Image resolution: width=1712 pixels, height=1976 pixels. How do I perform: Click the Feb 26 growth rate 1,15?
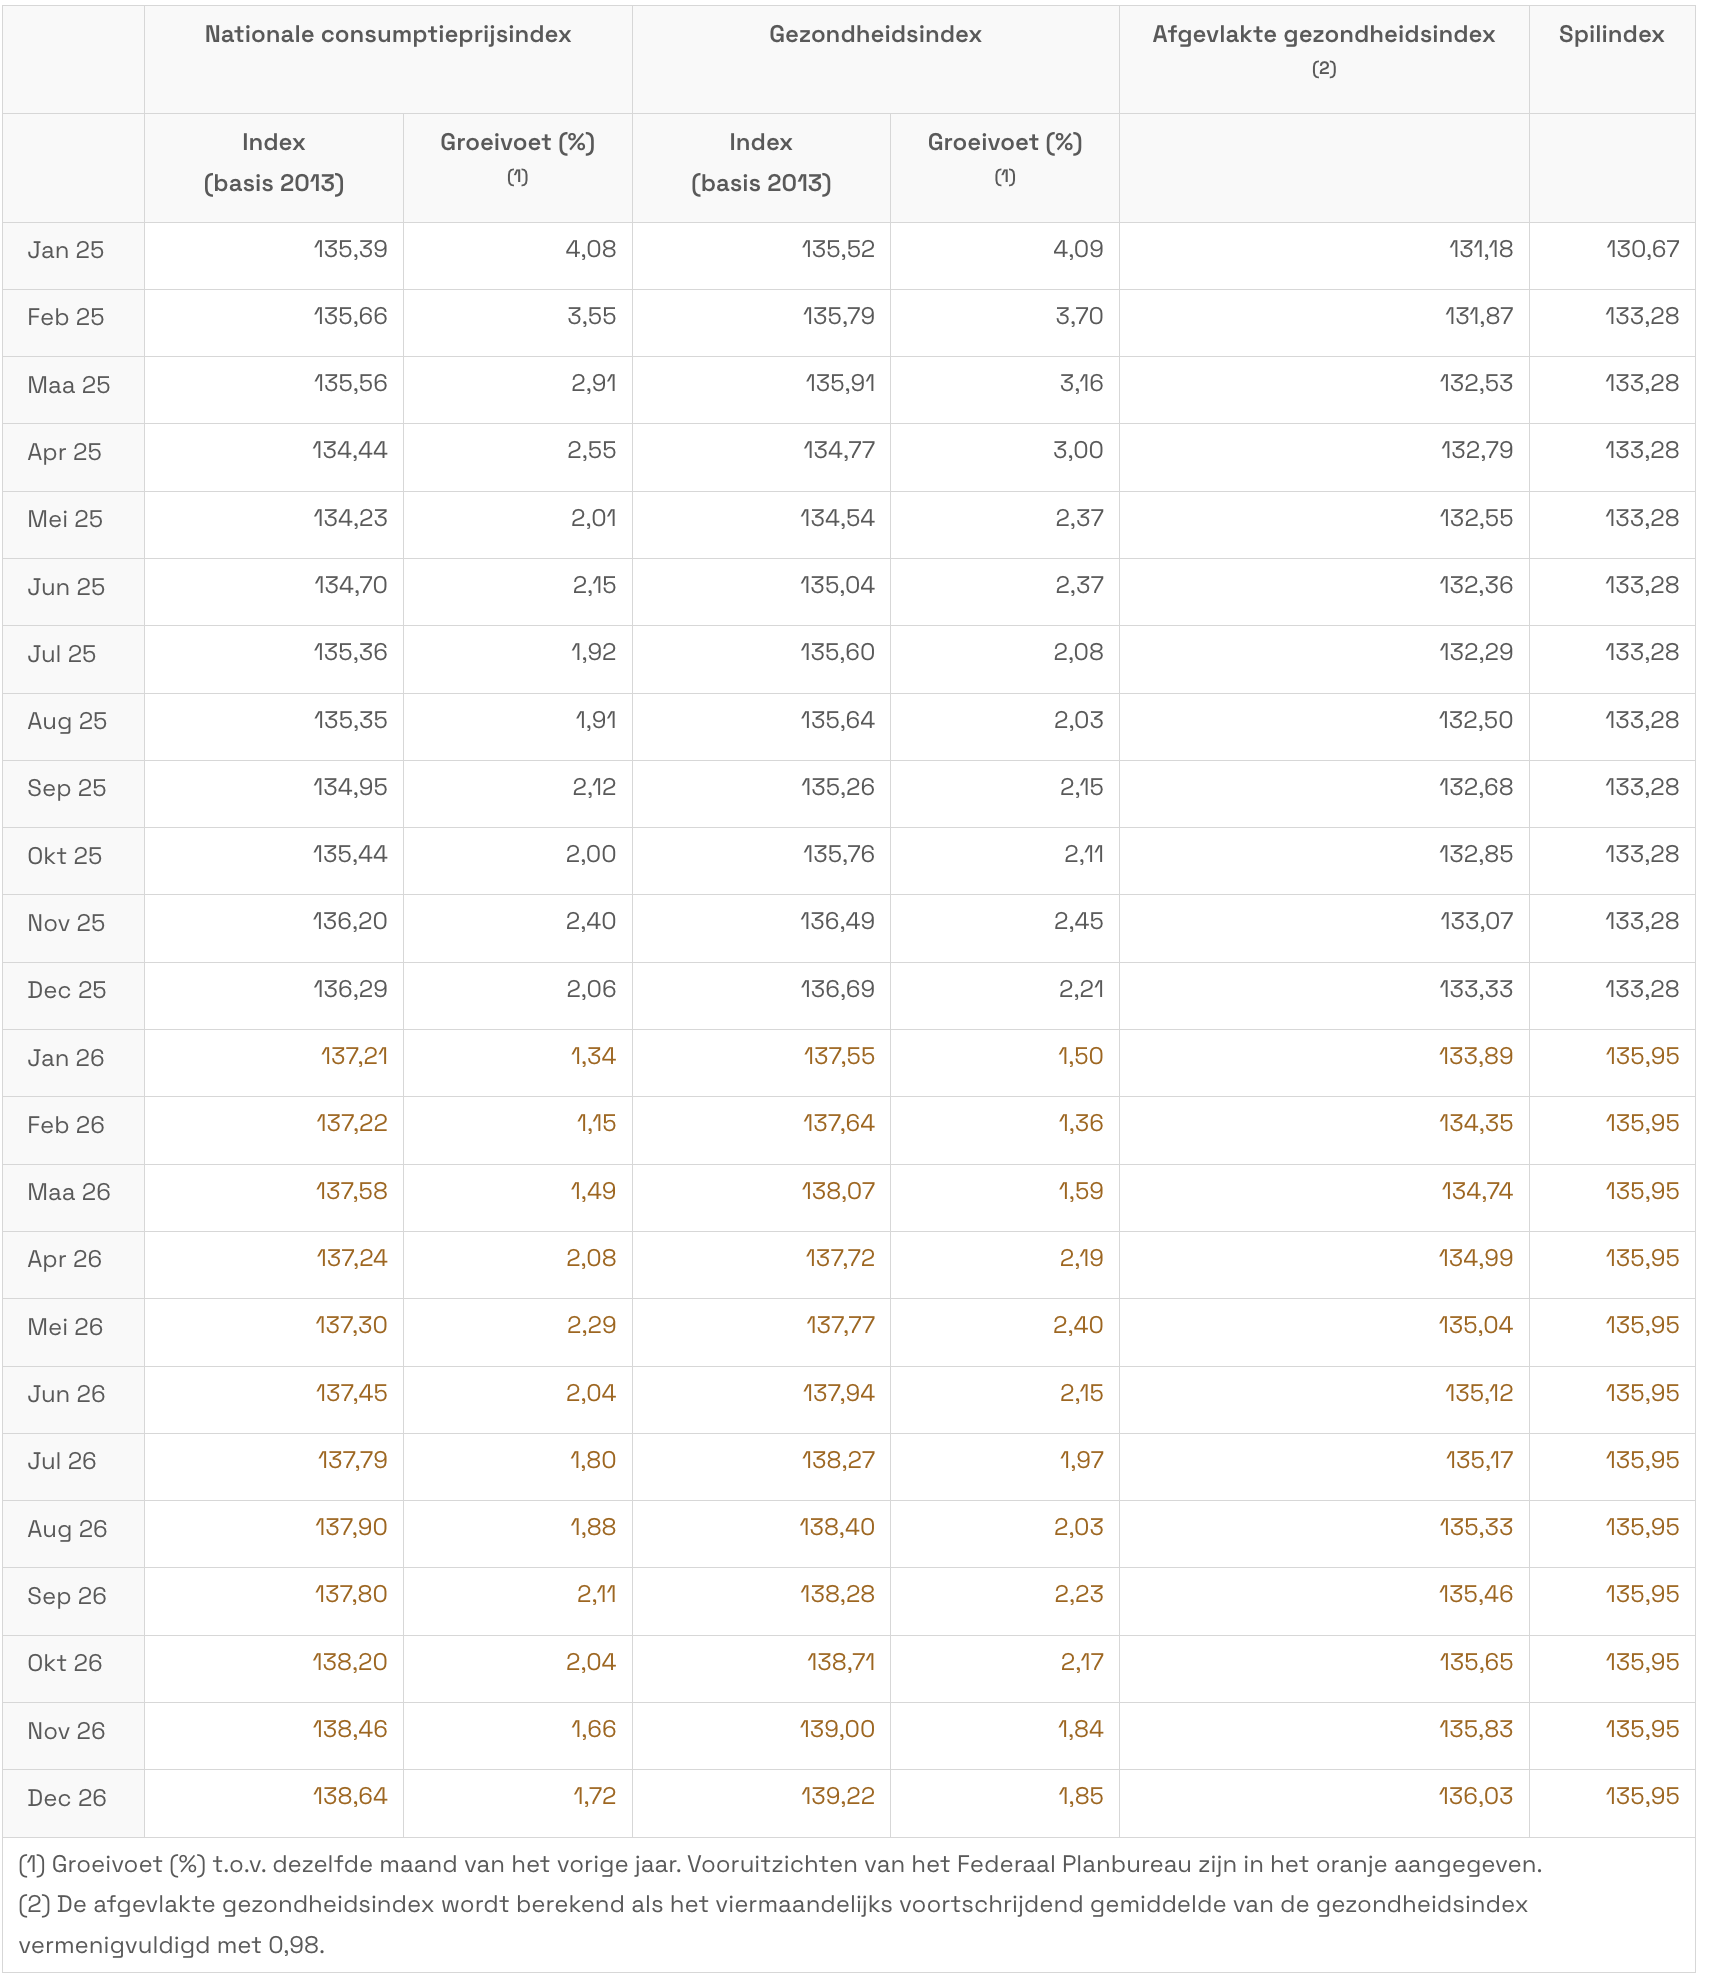click(x=596, y=1123)
